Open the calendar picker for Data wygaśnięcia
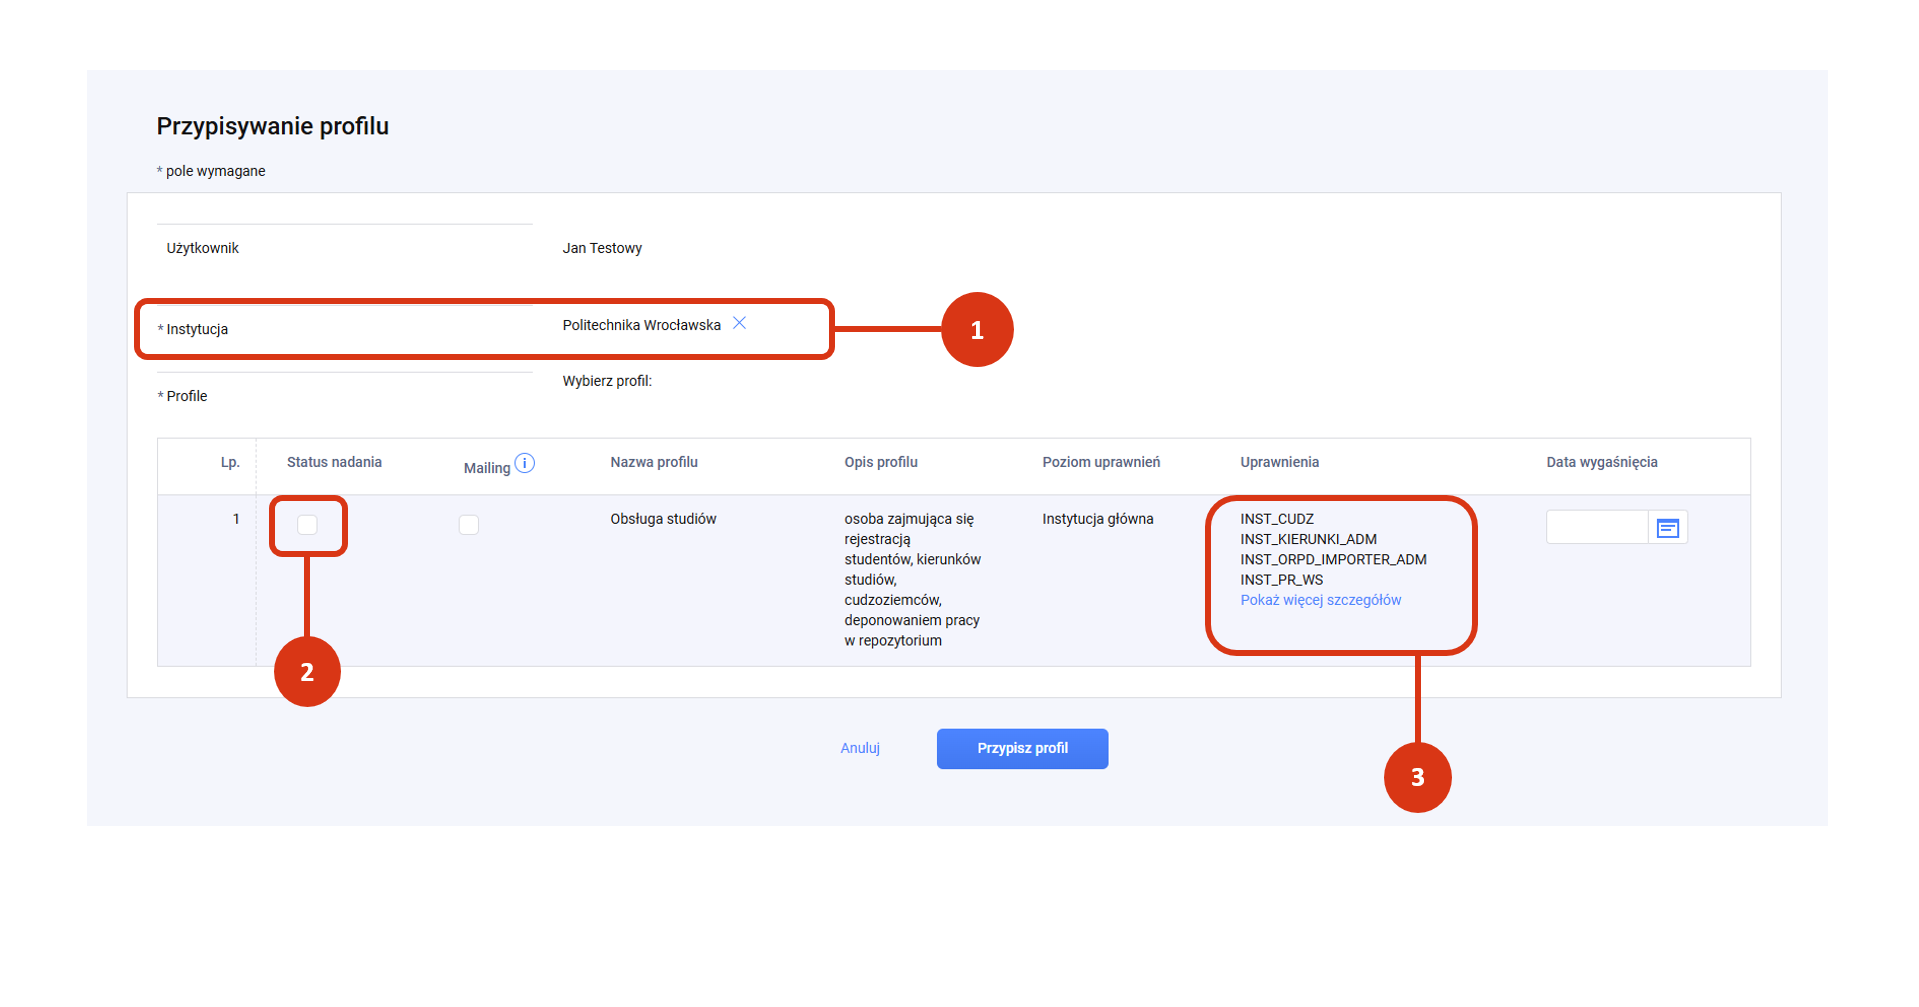Screen dimensions: 1919x1007 point(1667,528)
